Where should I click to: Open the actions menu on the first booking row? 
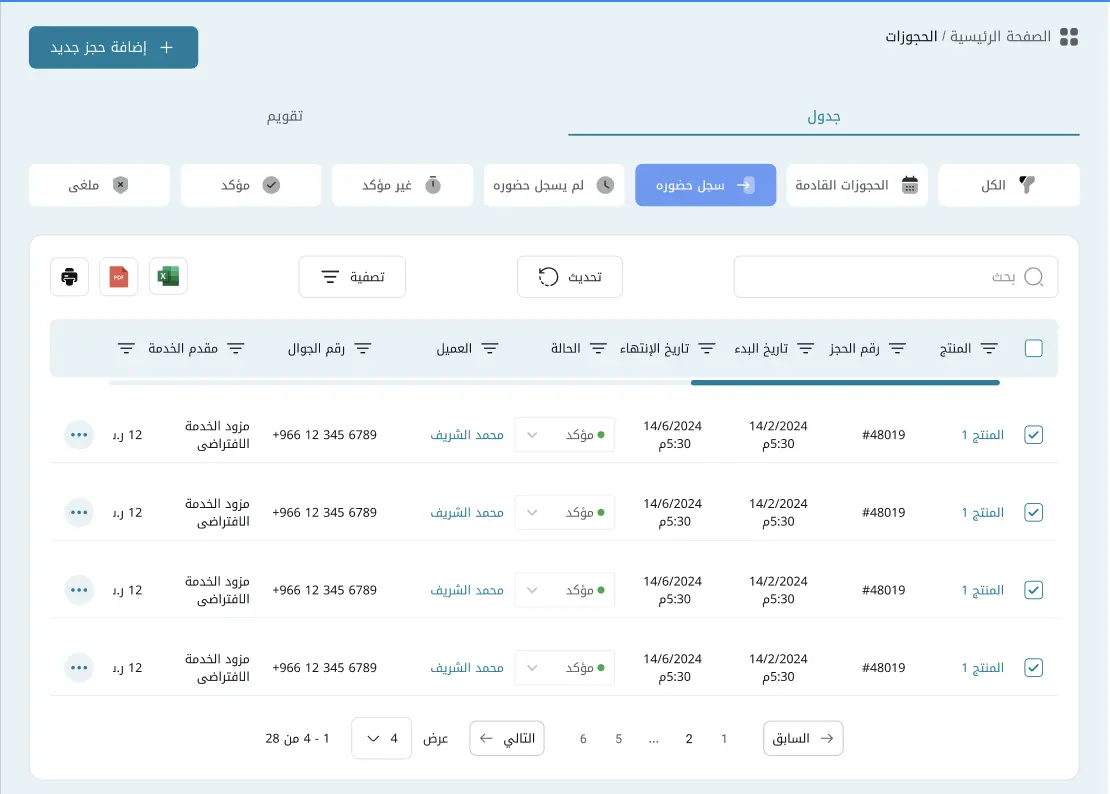coord(79,434)
